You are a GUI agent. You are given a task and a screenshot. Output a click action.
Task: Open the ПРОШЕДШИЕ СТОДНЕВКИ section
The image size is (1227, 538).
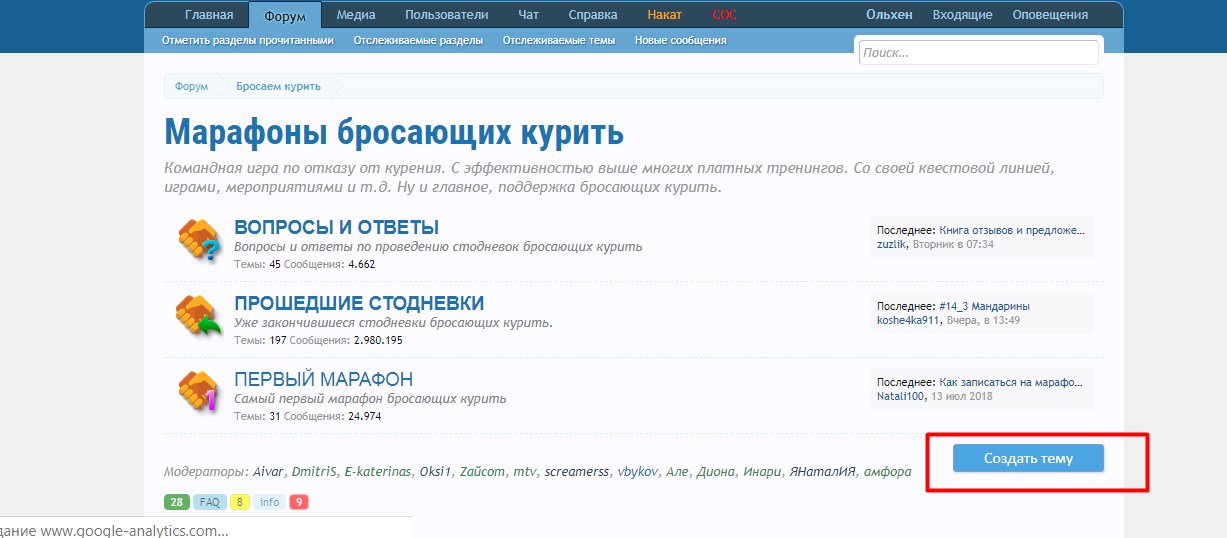(359, 303)
